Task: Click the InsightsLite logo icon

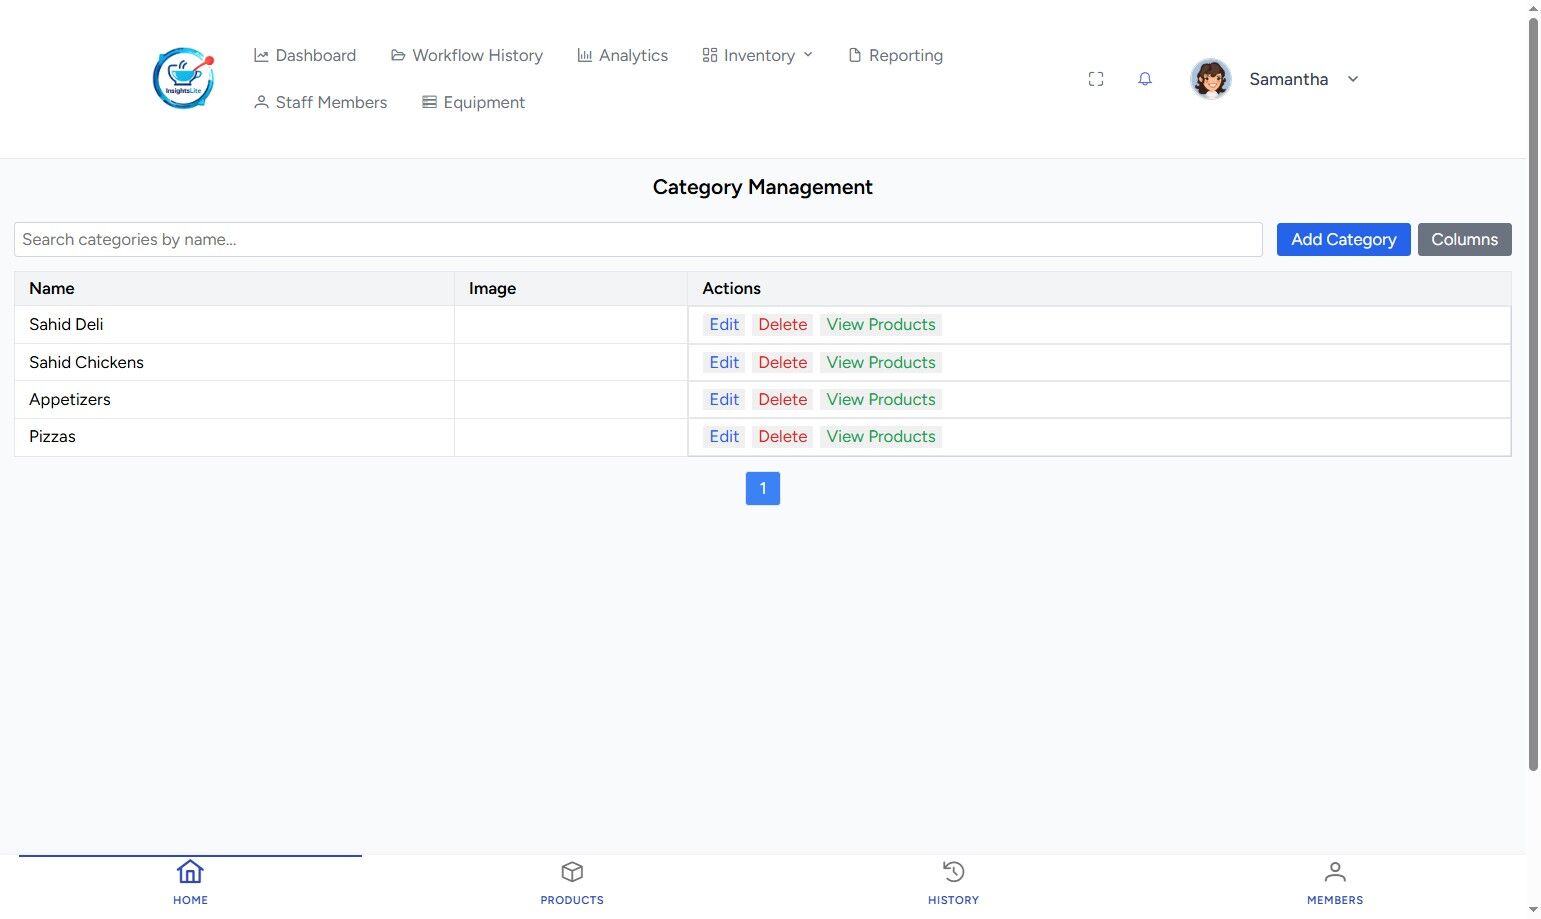Action: click(184, 78)
